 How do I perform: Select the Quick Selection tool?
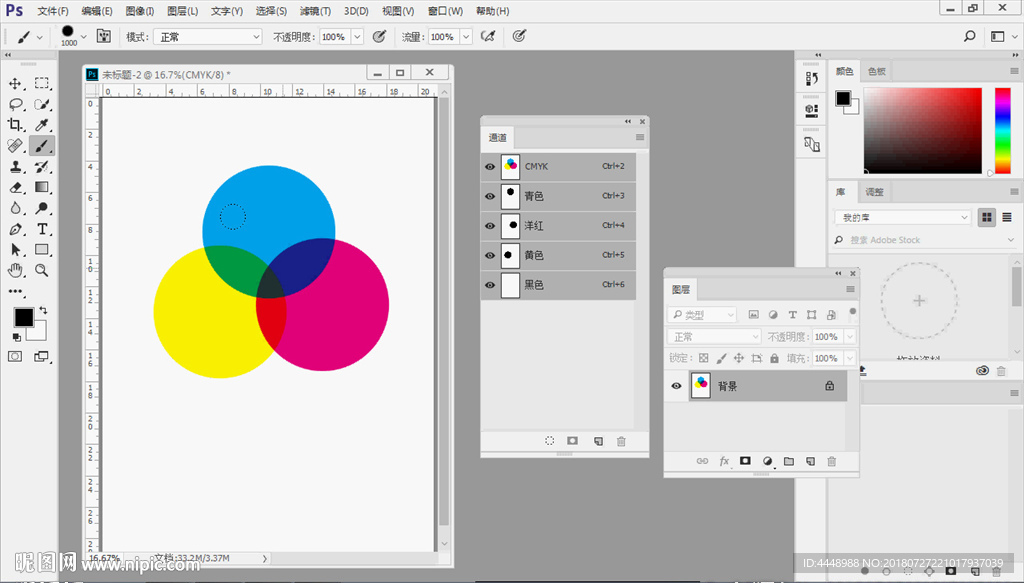coord(42,104)
